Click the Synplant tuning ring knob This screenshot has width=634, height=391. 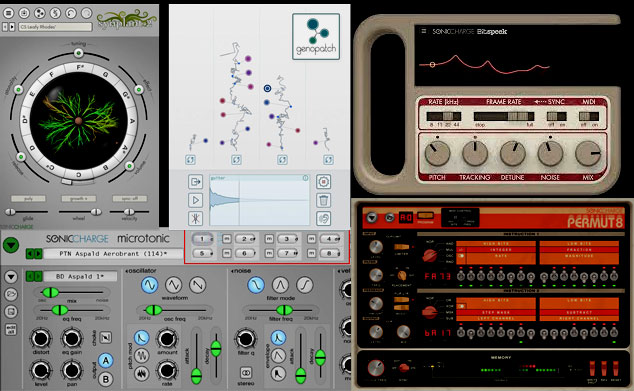click(x=78, y=53)
